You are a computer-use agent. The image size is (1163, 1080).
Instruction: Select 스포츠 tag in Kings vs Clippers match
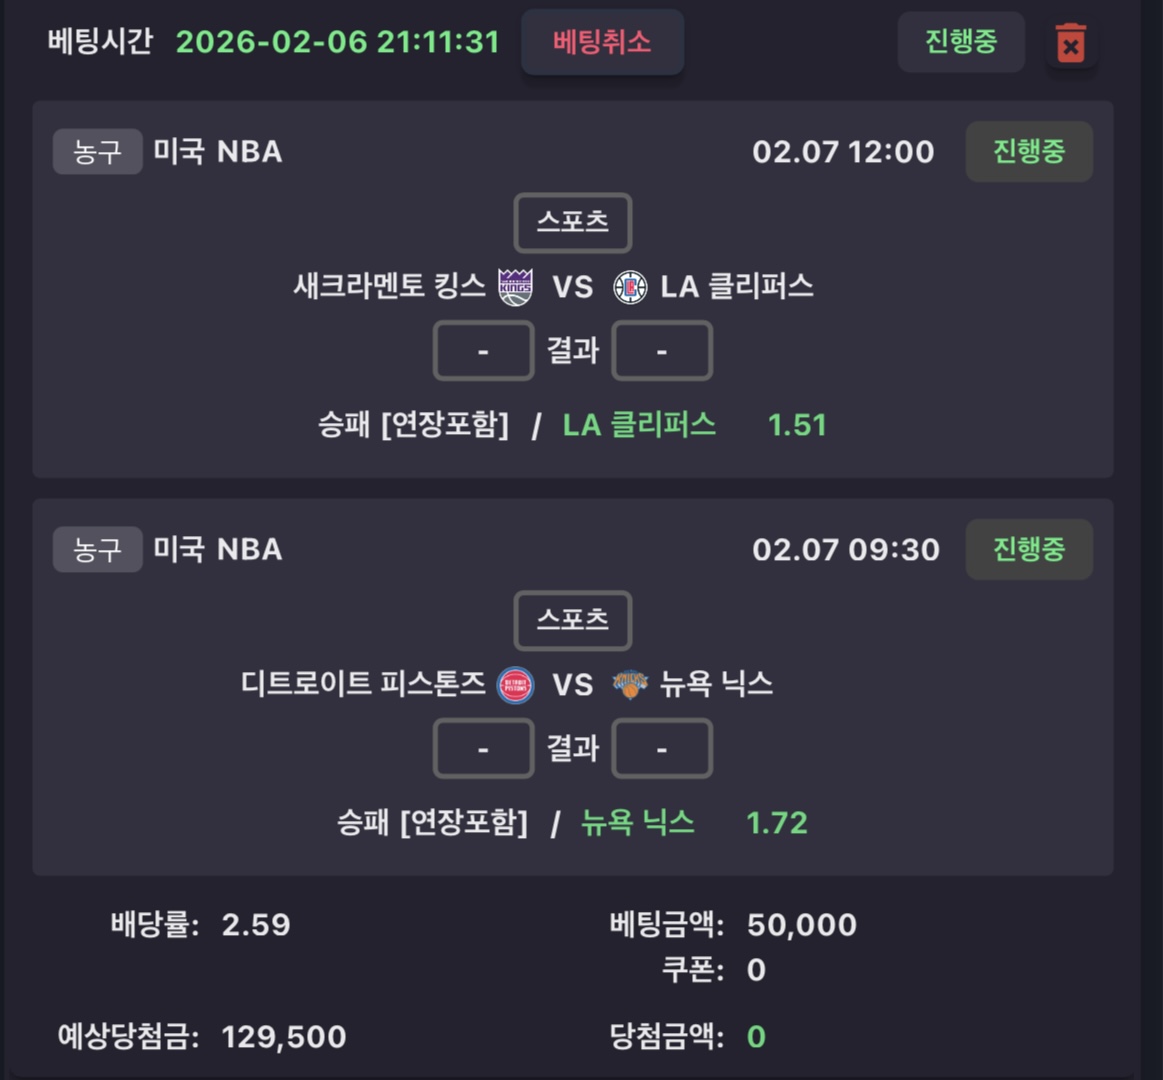point(572,222)
